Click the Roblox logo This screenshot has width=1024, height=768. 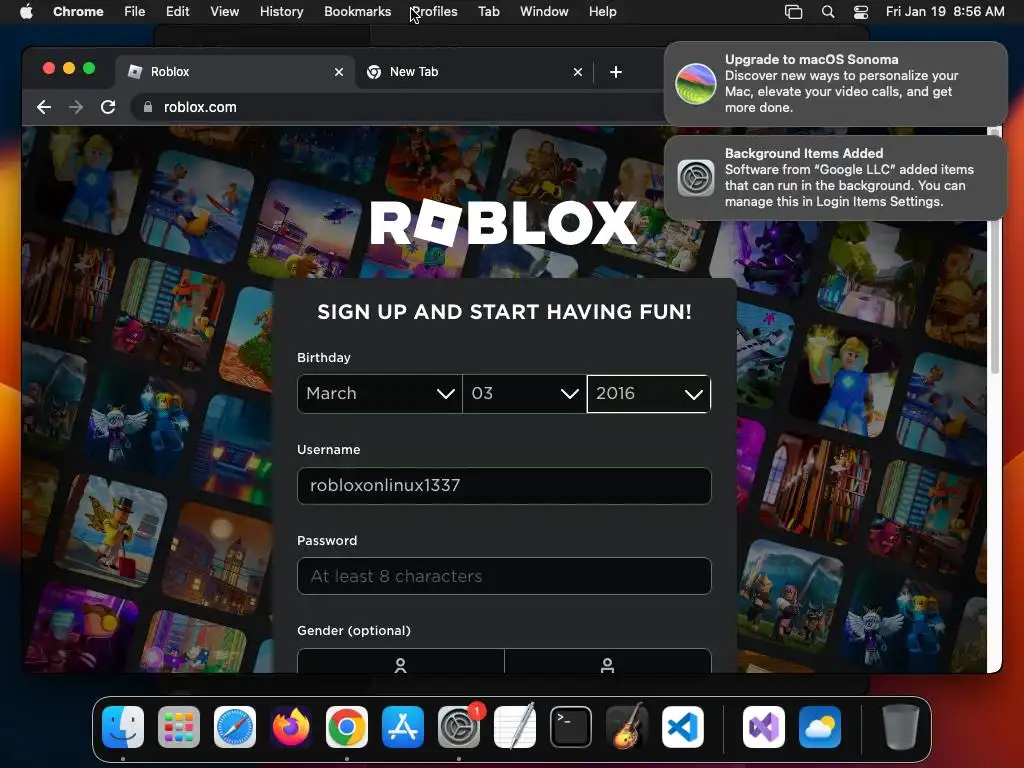[503, 223]
